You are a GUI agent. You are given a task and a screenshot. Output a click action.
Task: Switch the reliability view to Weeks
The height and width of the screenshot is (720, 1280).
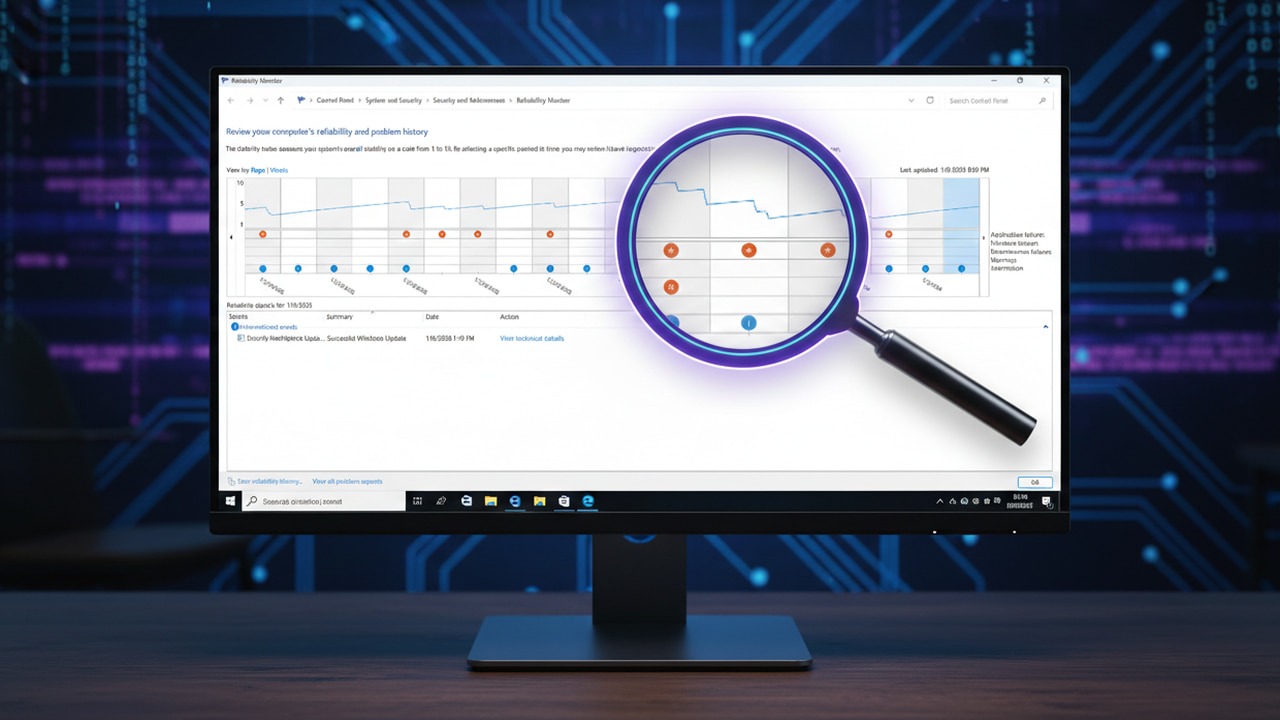[278, 169]
